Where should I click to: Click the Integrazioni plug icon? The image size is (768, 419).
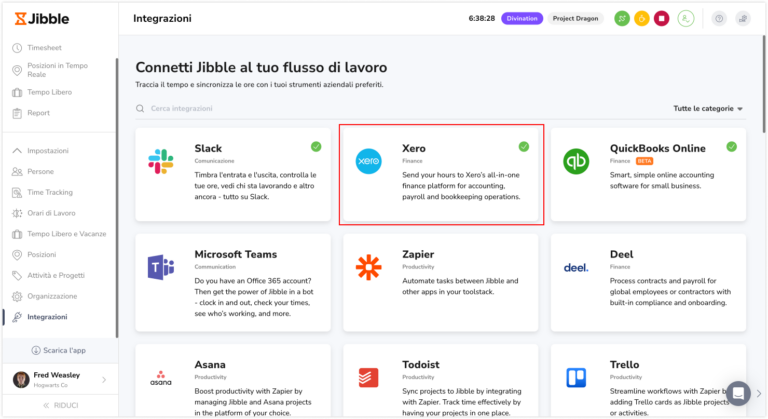(17, 317)
